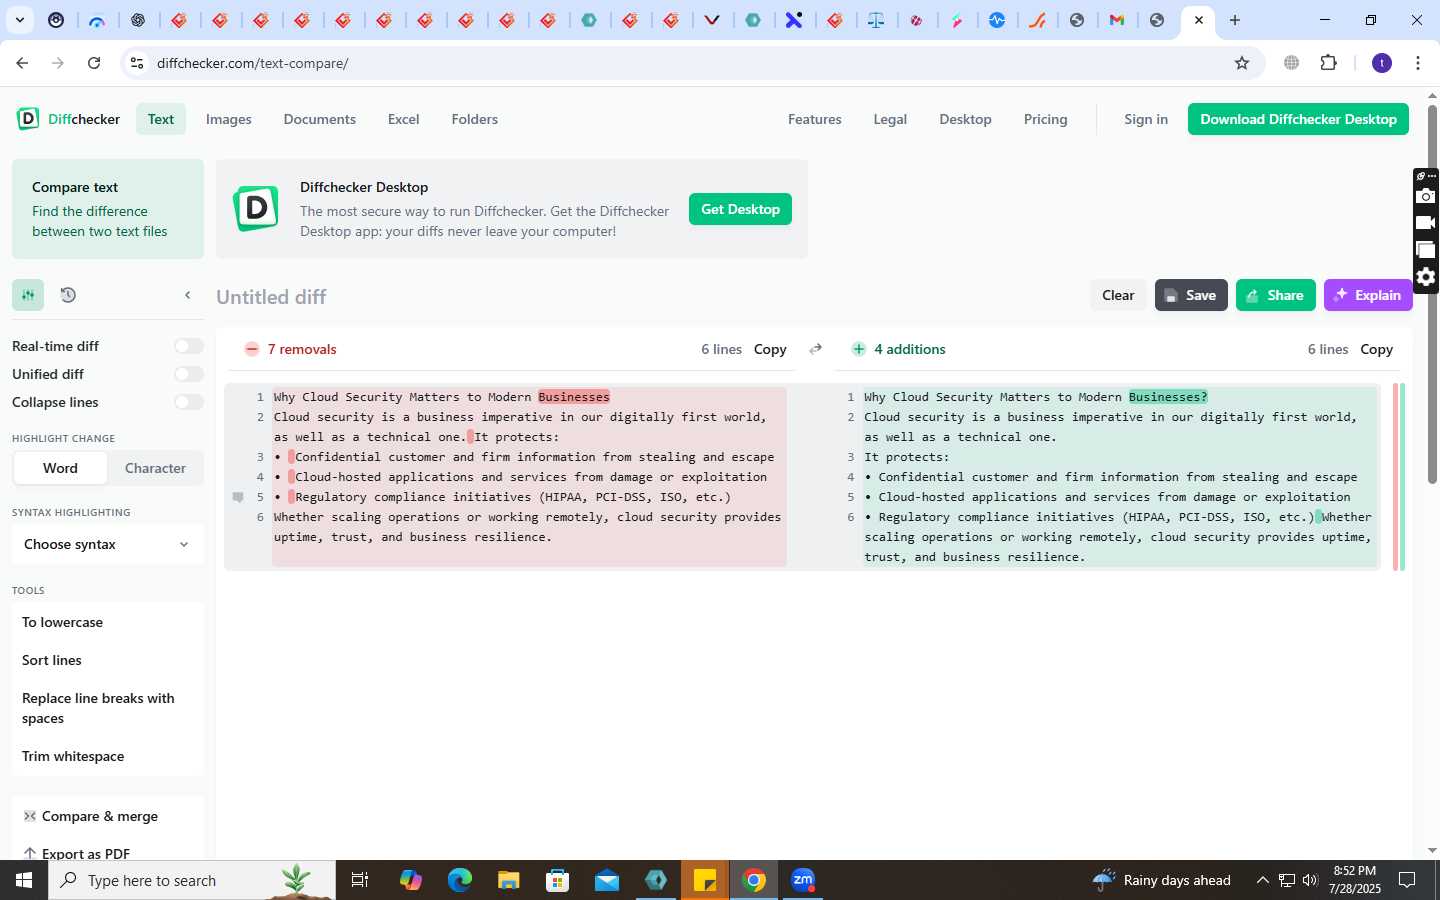Reload the page

(94, 63)
